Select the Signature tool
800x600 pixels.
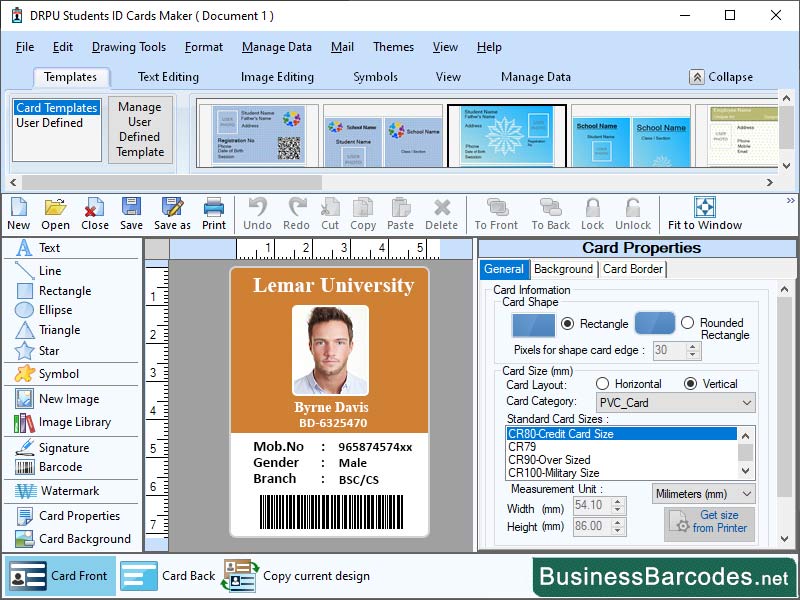click(66, 446)
